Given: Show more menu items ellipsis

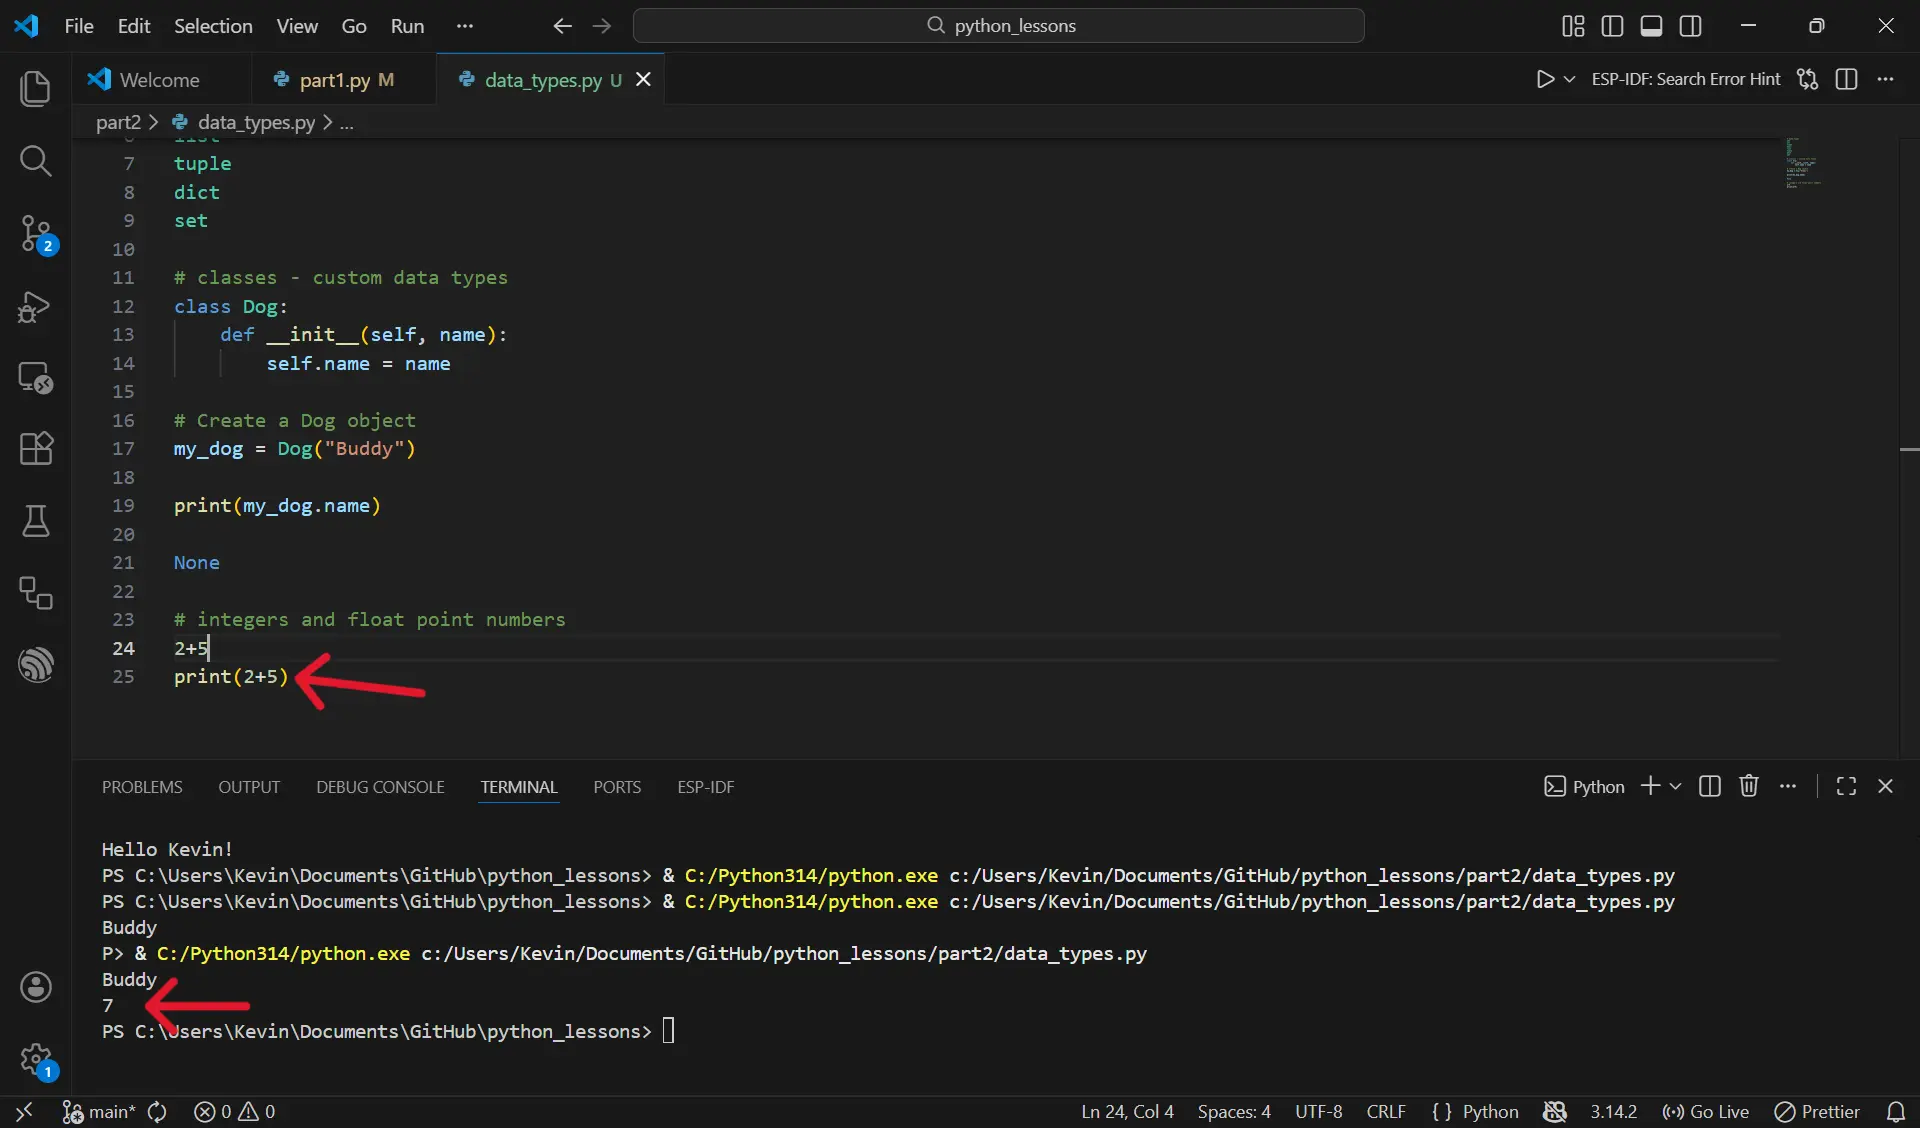Looking at the screenshot, I should (464, 26).
